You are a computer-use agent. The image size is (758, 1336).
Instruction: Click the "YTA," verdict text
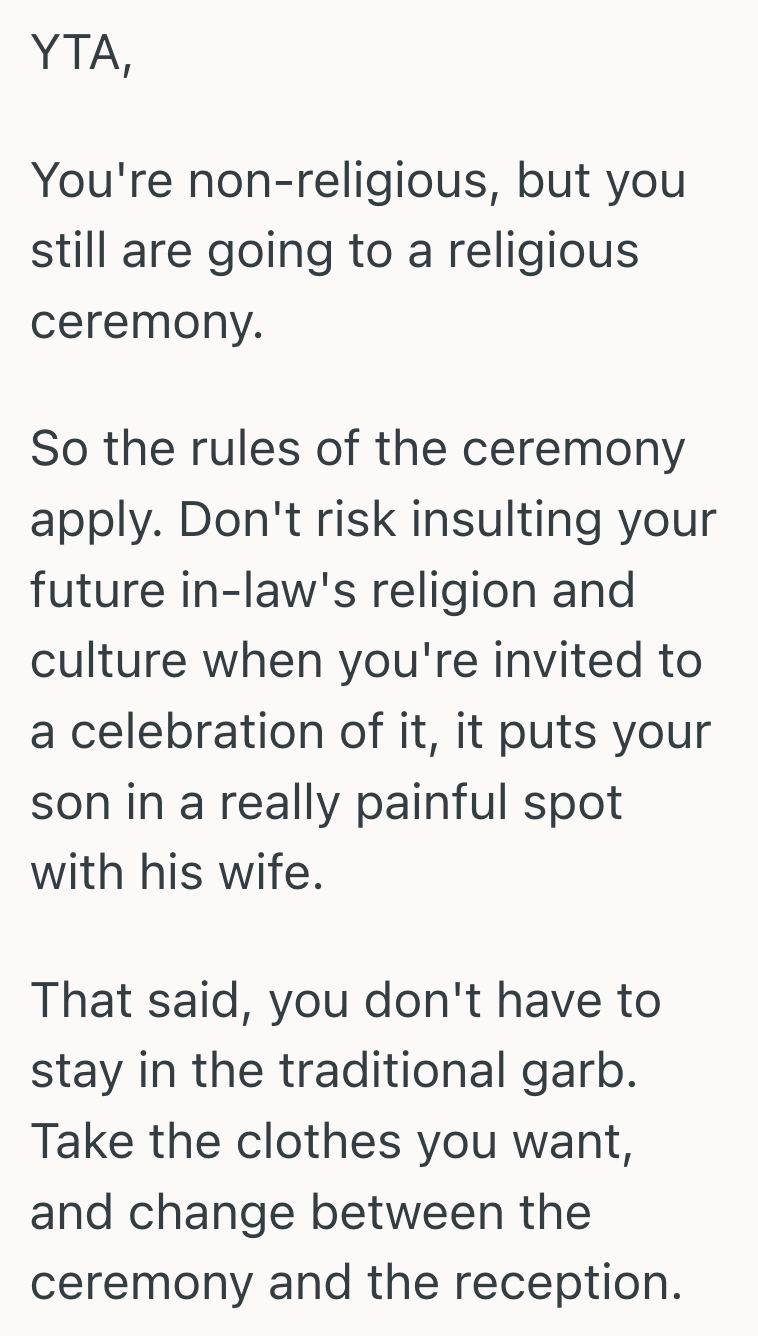(x=81, y=54)
